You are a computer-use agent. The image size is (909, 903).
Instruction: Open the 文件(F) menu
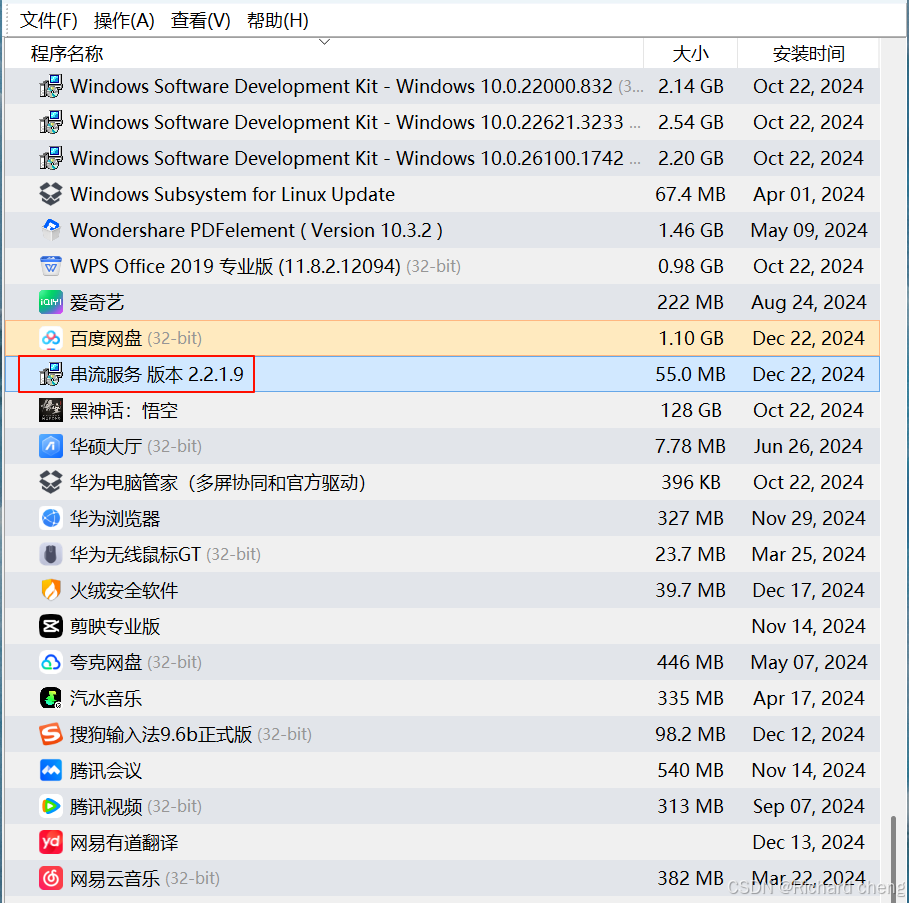[48, 21]
